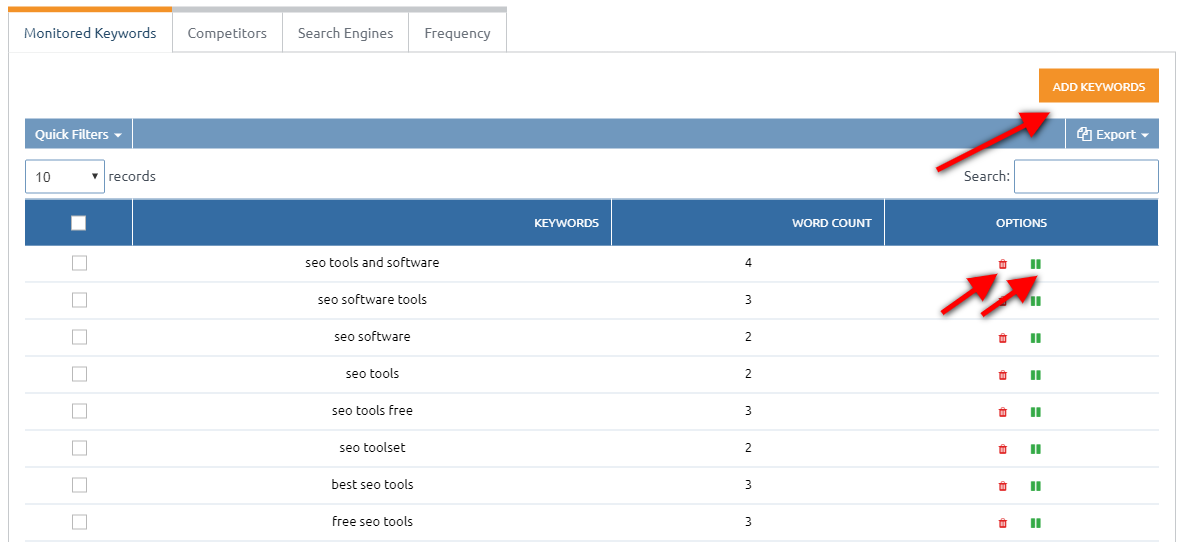Delete the 'free seo tools' keyword

(1003, 523)
